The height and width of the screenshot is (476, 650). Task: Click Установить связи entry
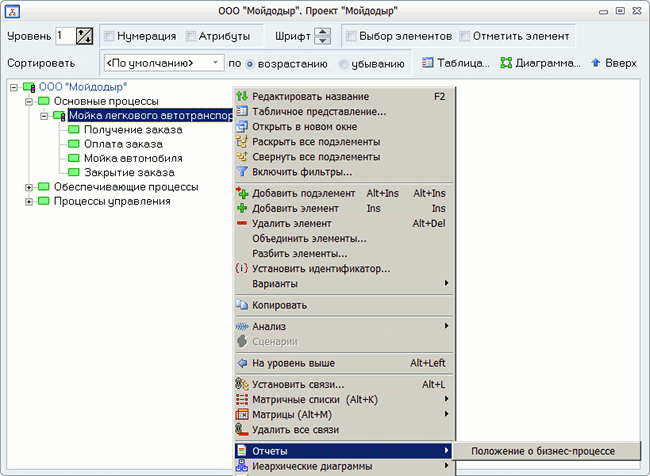(x=344, y=384)
